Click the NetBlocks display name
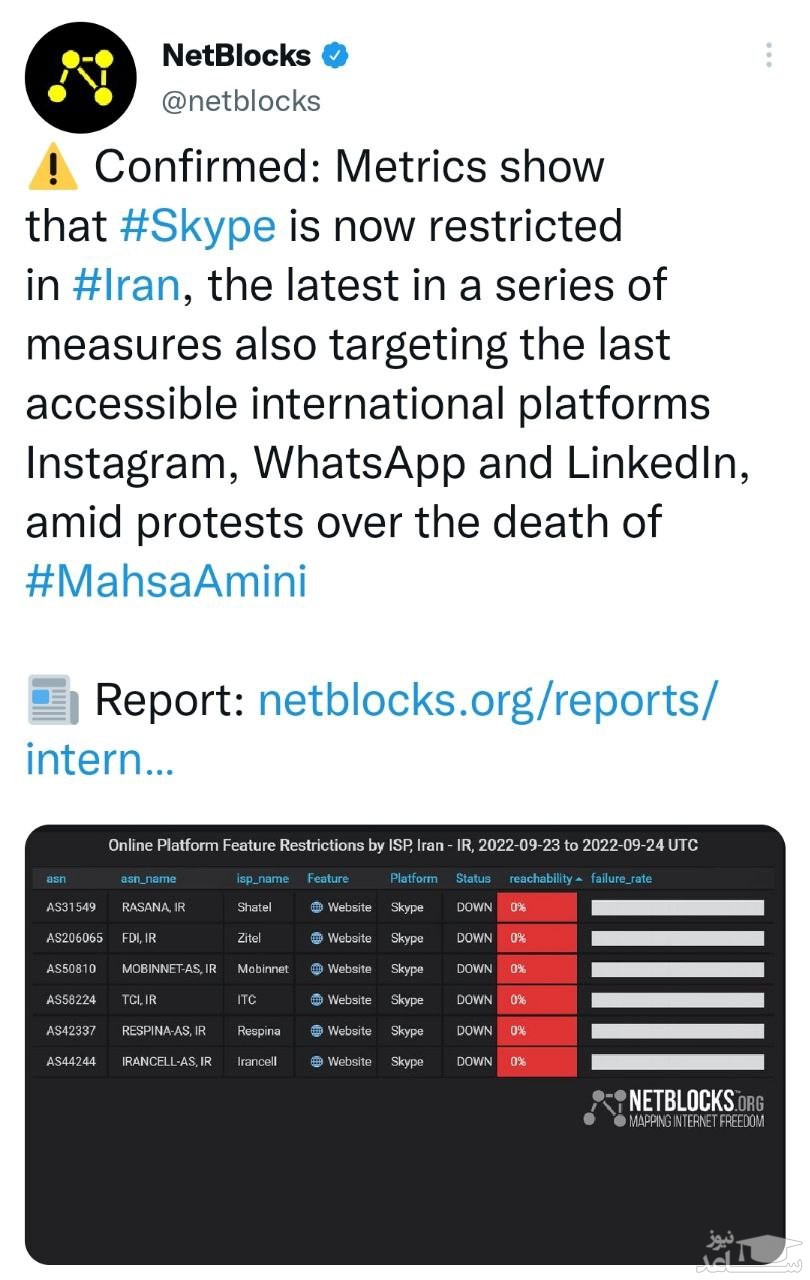 pos(236,56)
